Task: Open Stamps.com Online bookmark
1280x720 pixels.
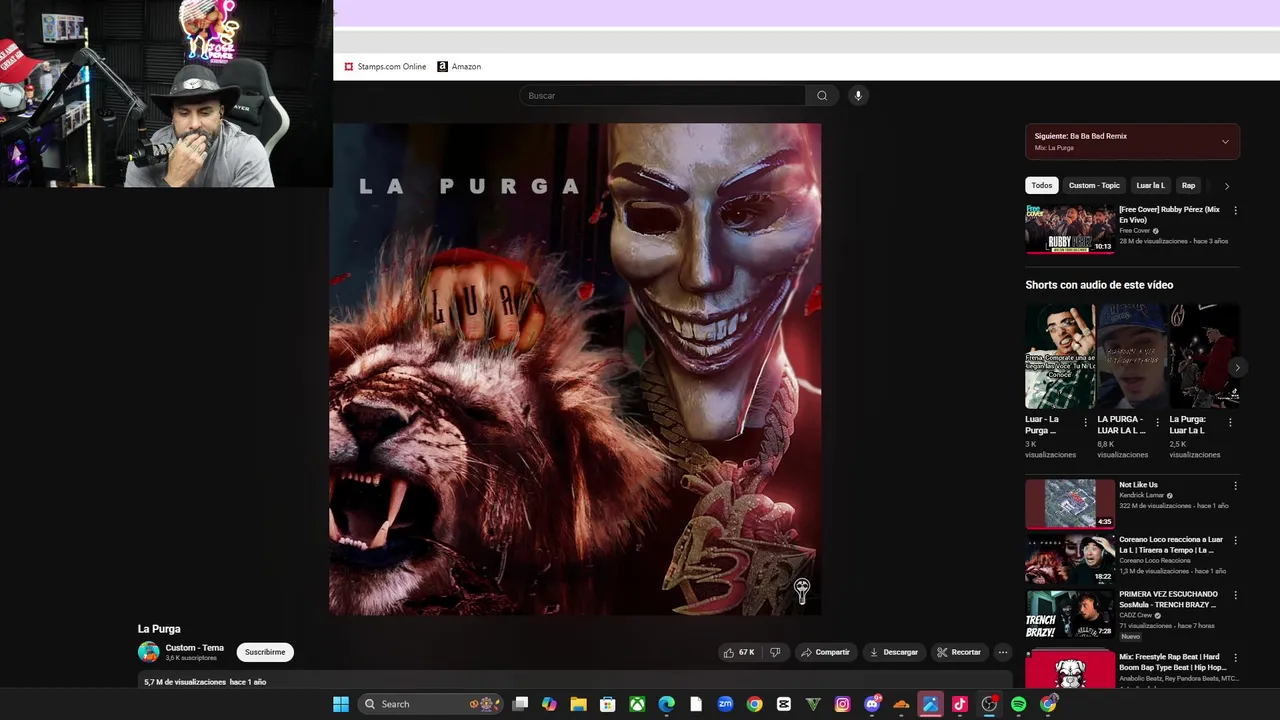Action: click(385, 67)
